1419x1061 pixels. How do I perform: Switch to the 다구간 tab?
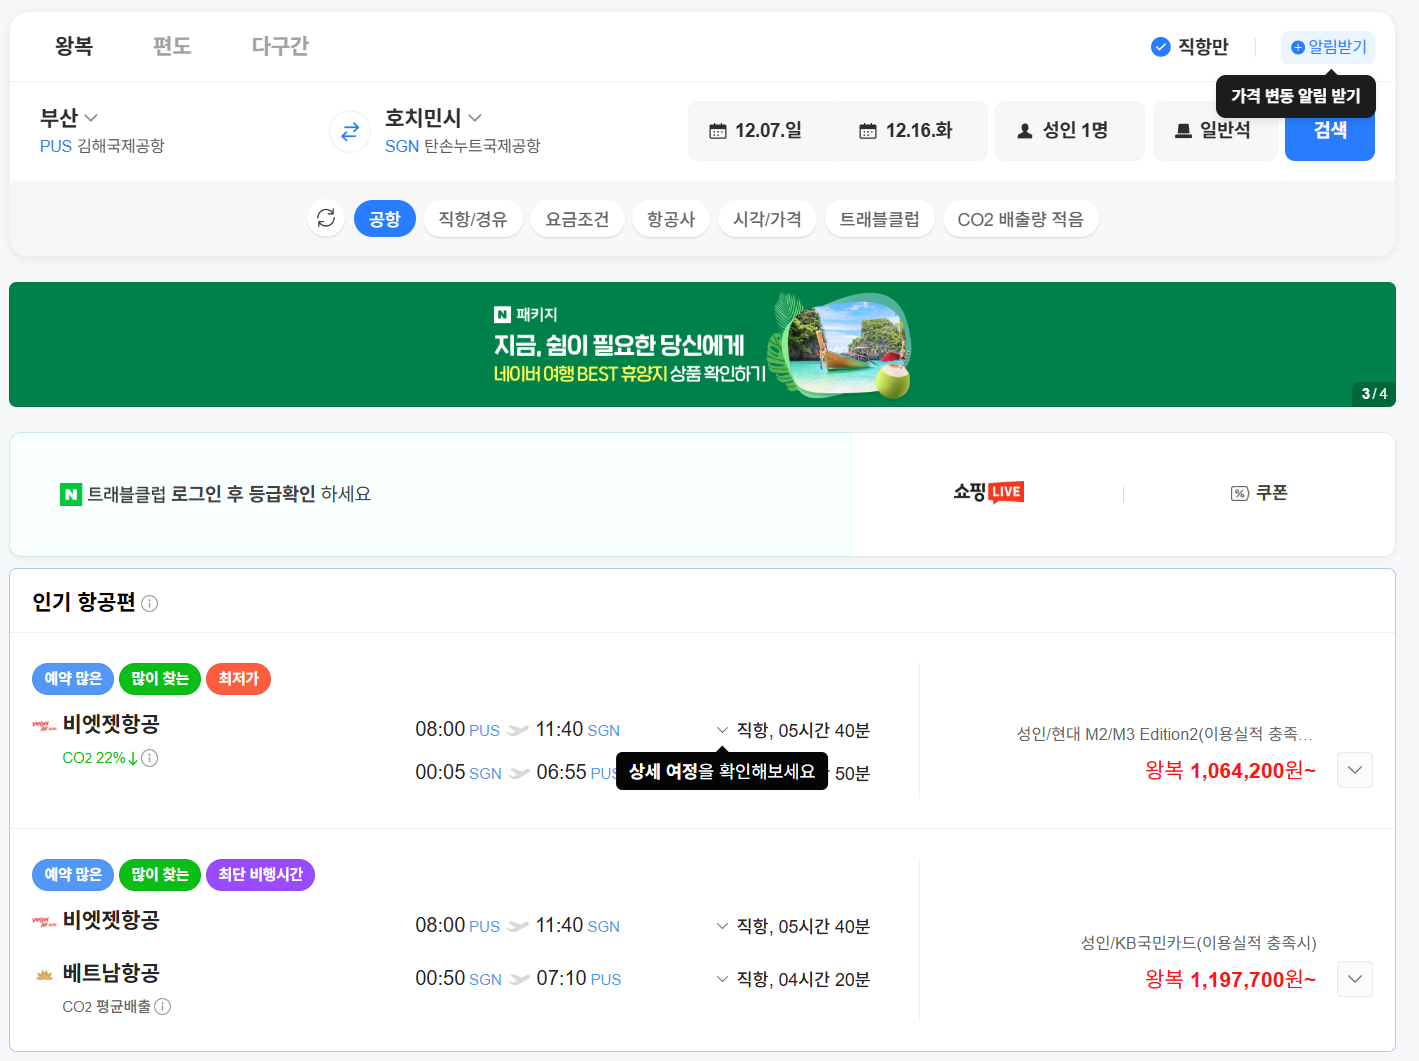[280, 46]
